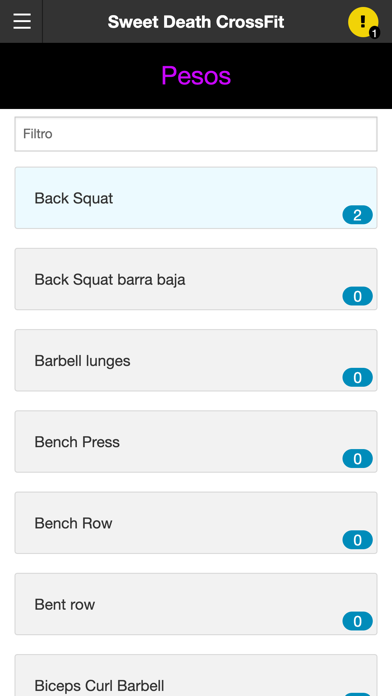Focus the Filtro search field
This screenshot has width=392, height=696.
tap(196, 134)
